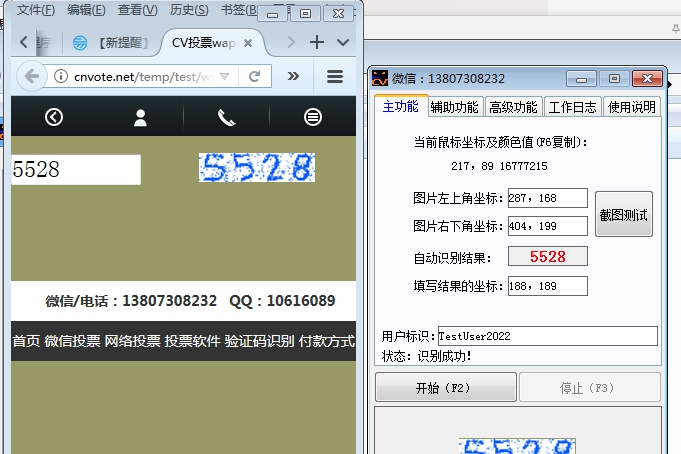Maximize the 微信 tool window
Screen dimensions: 681x454
[x=614, y=79]
